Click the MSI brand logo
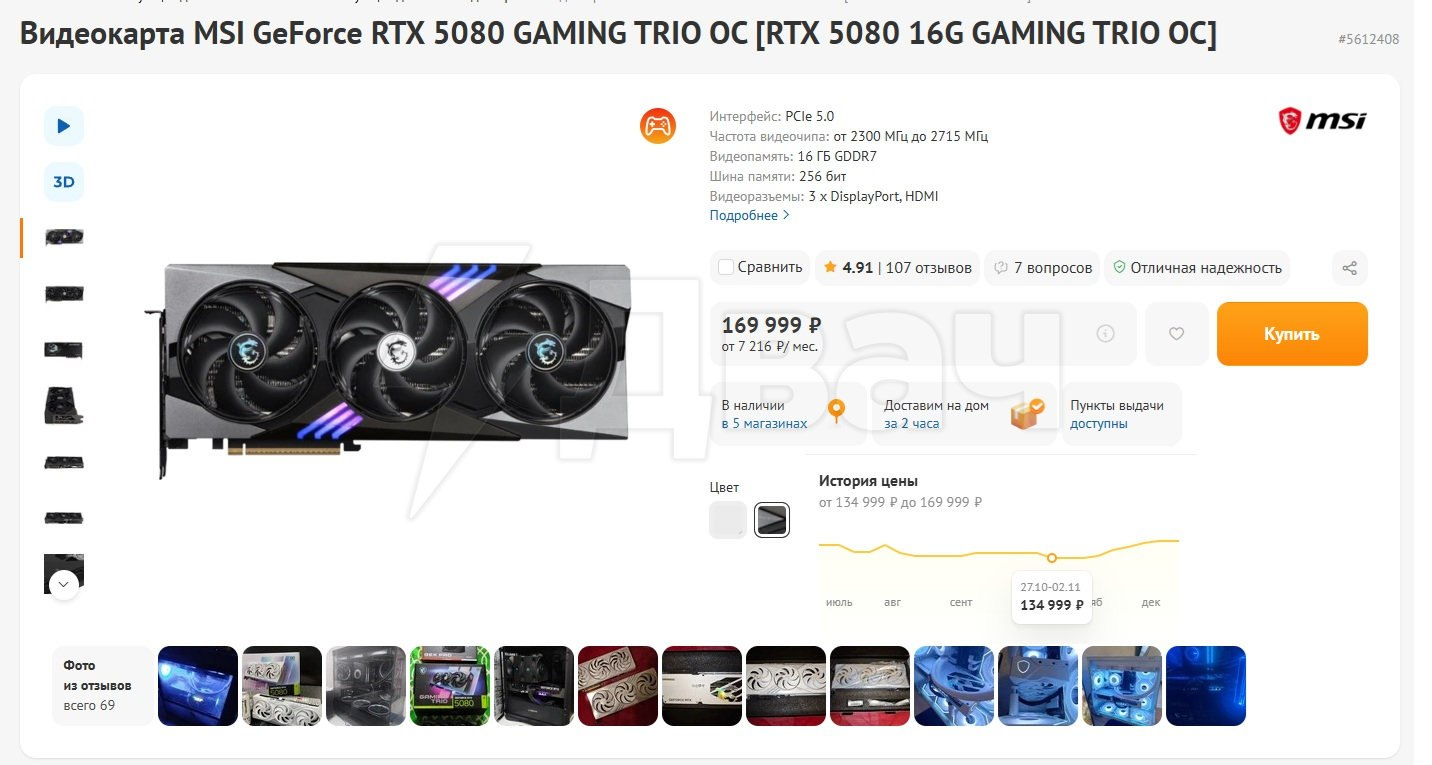 (1322, 121)
